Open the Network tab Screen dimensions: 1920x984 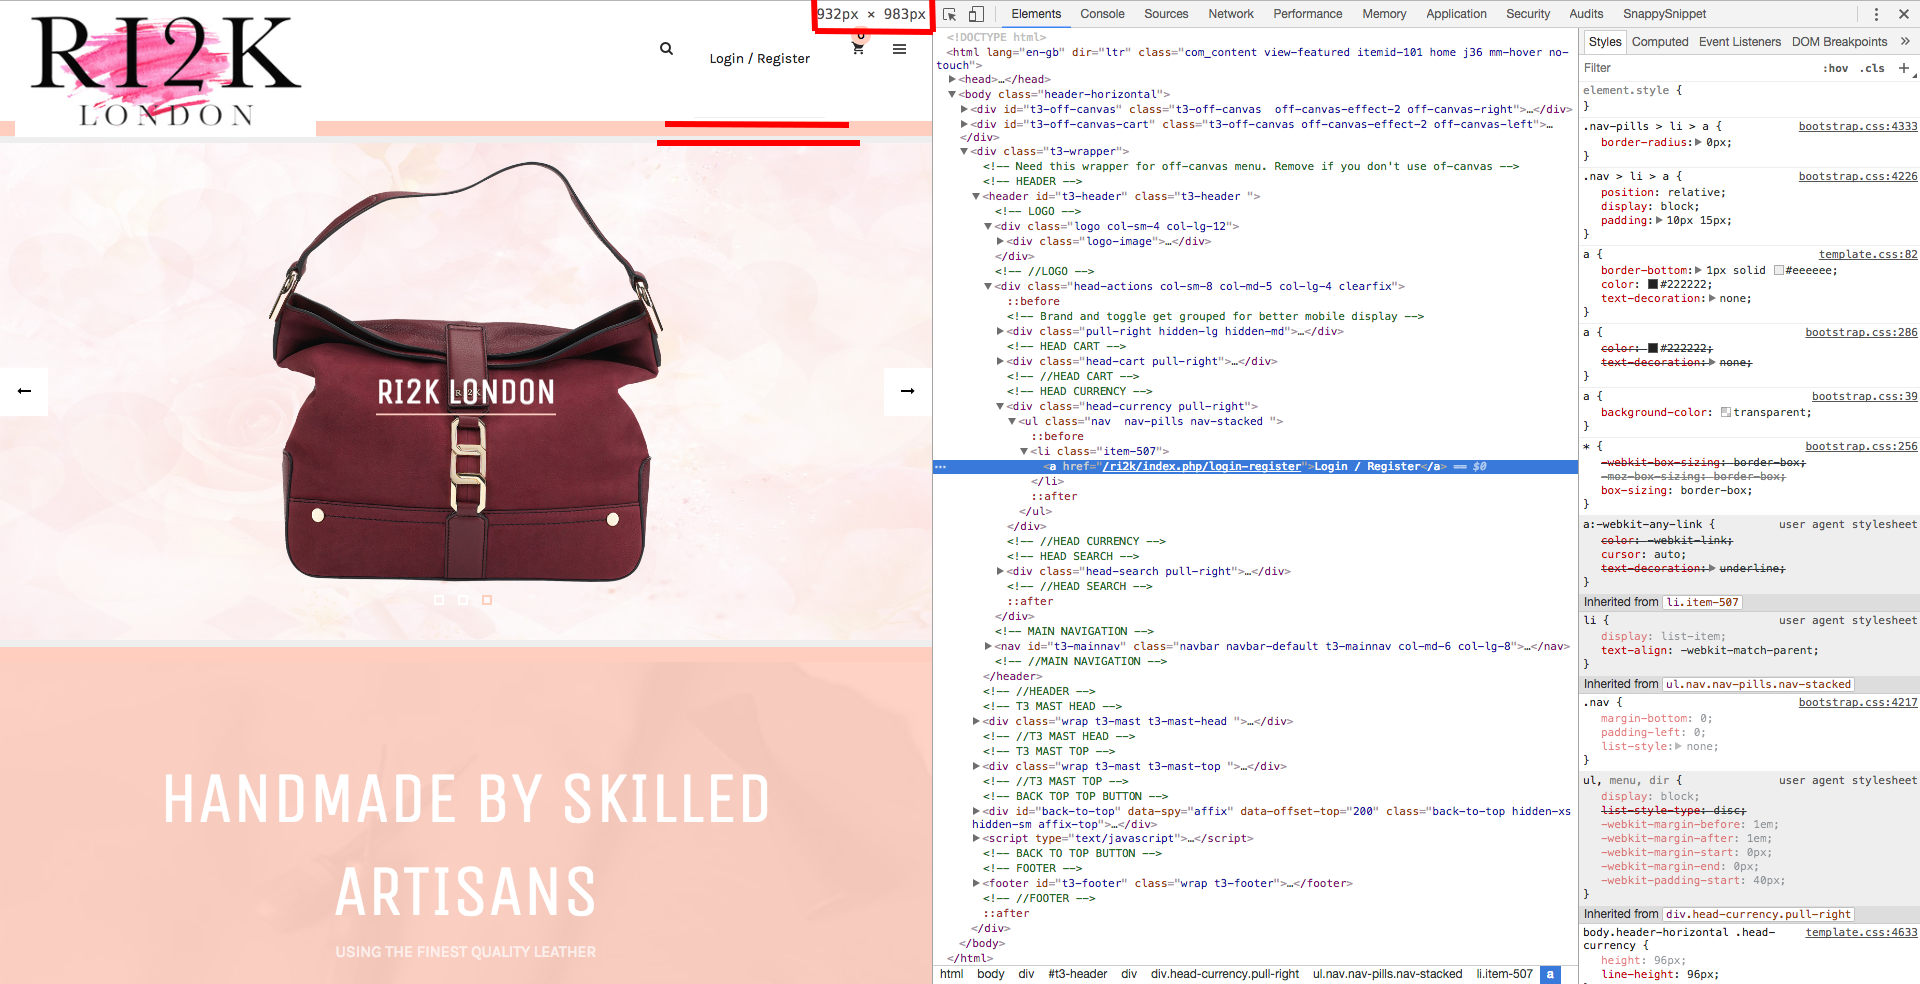1231,14
